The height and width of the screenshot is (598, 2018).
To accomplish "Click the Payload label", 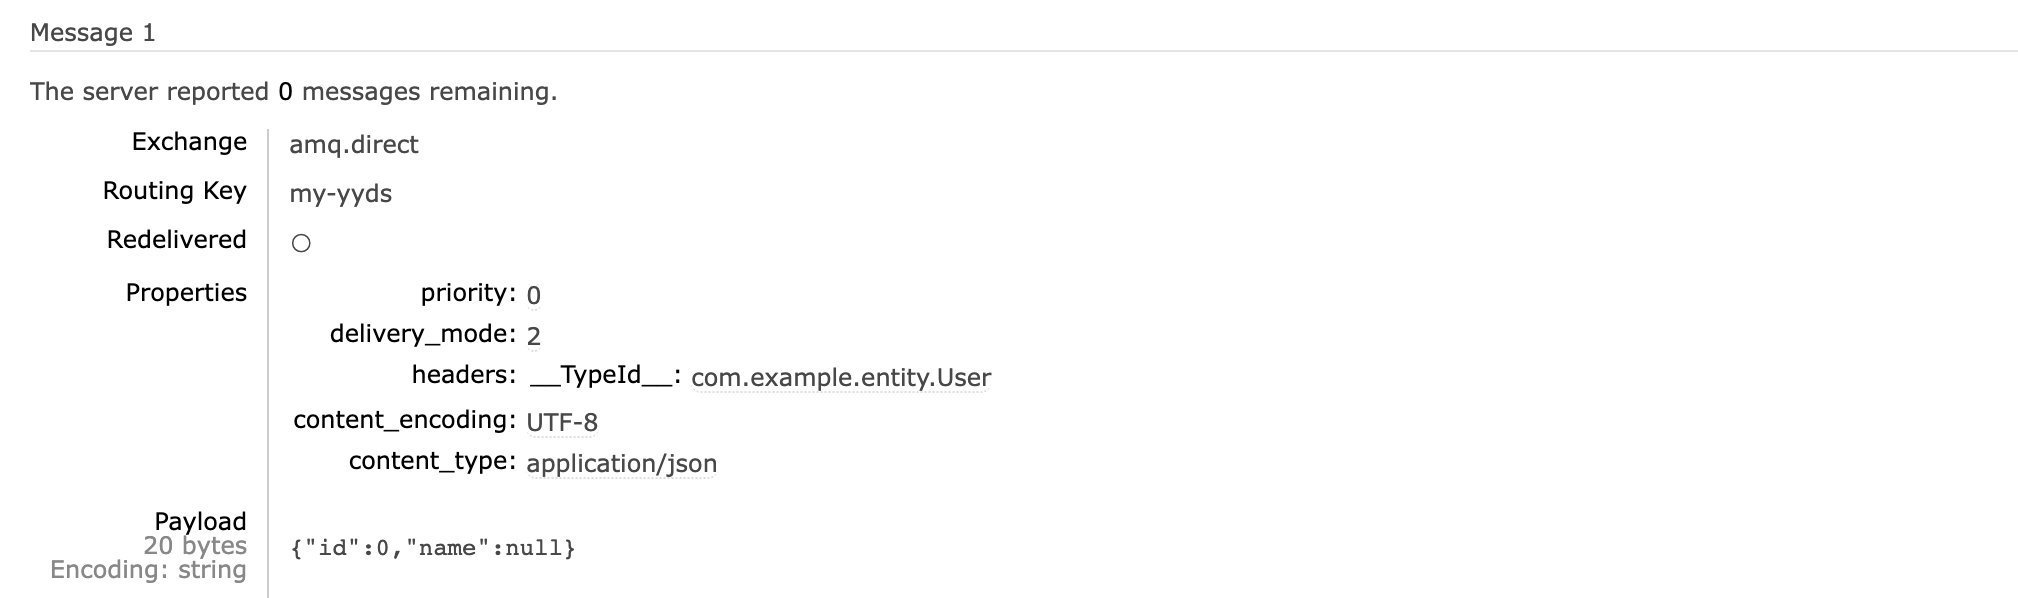I will click(200, 521).
